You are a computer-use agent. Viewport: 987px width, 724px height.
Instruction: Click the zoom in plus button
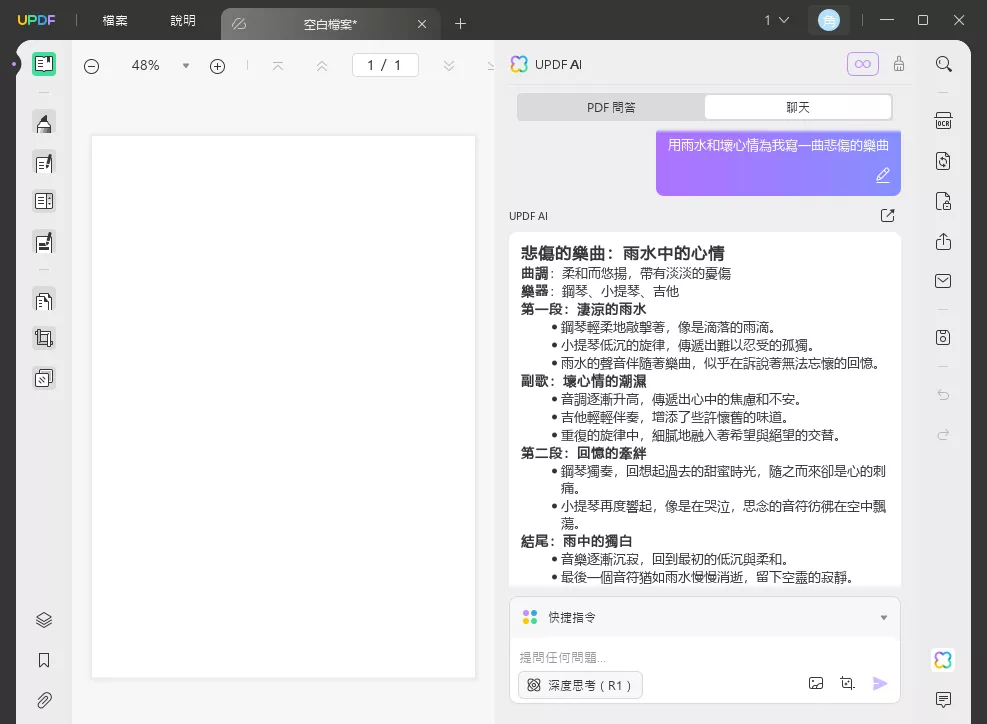[217, 66]
